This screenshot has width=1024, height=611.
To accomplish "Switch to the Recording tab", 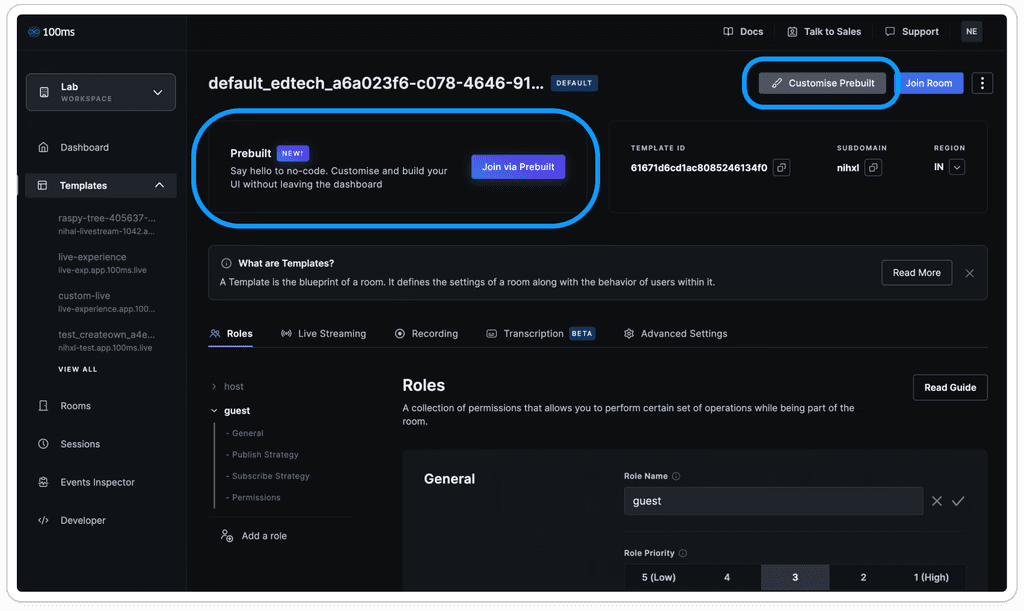I will [426, 334].
